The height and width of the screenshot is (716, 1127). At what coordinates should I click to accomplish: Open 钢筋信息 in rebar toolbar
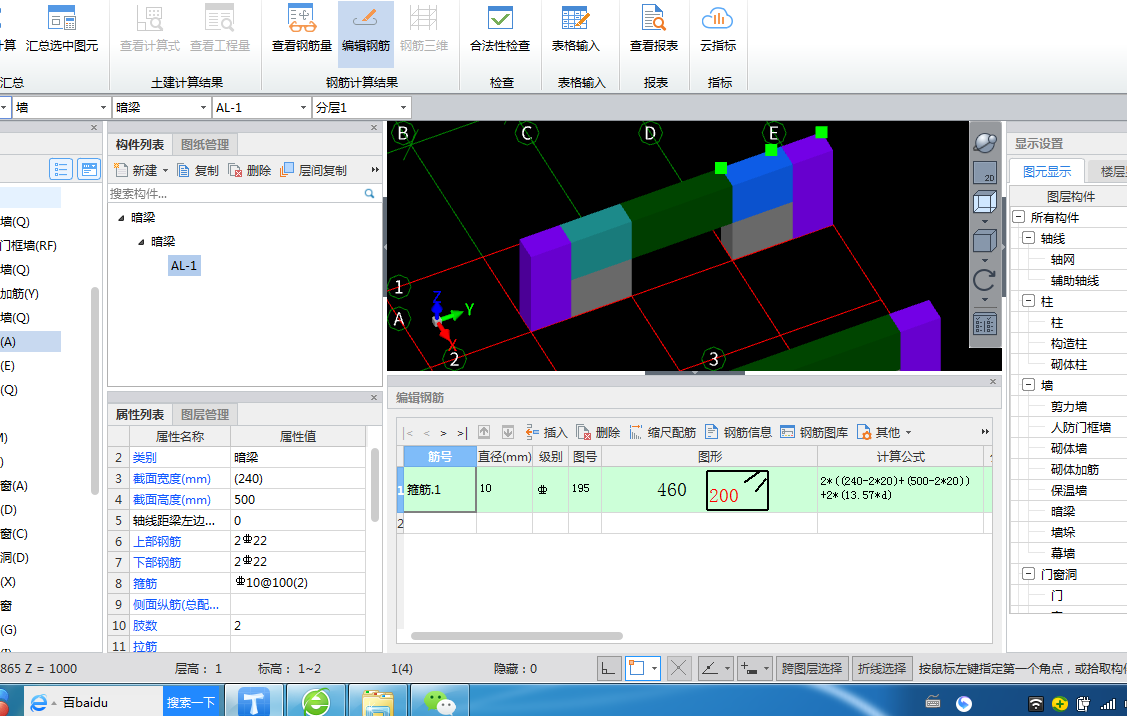(738, 432)
